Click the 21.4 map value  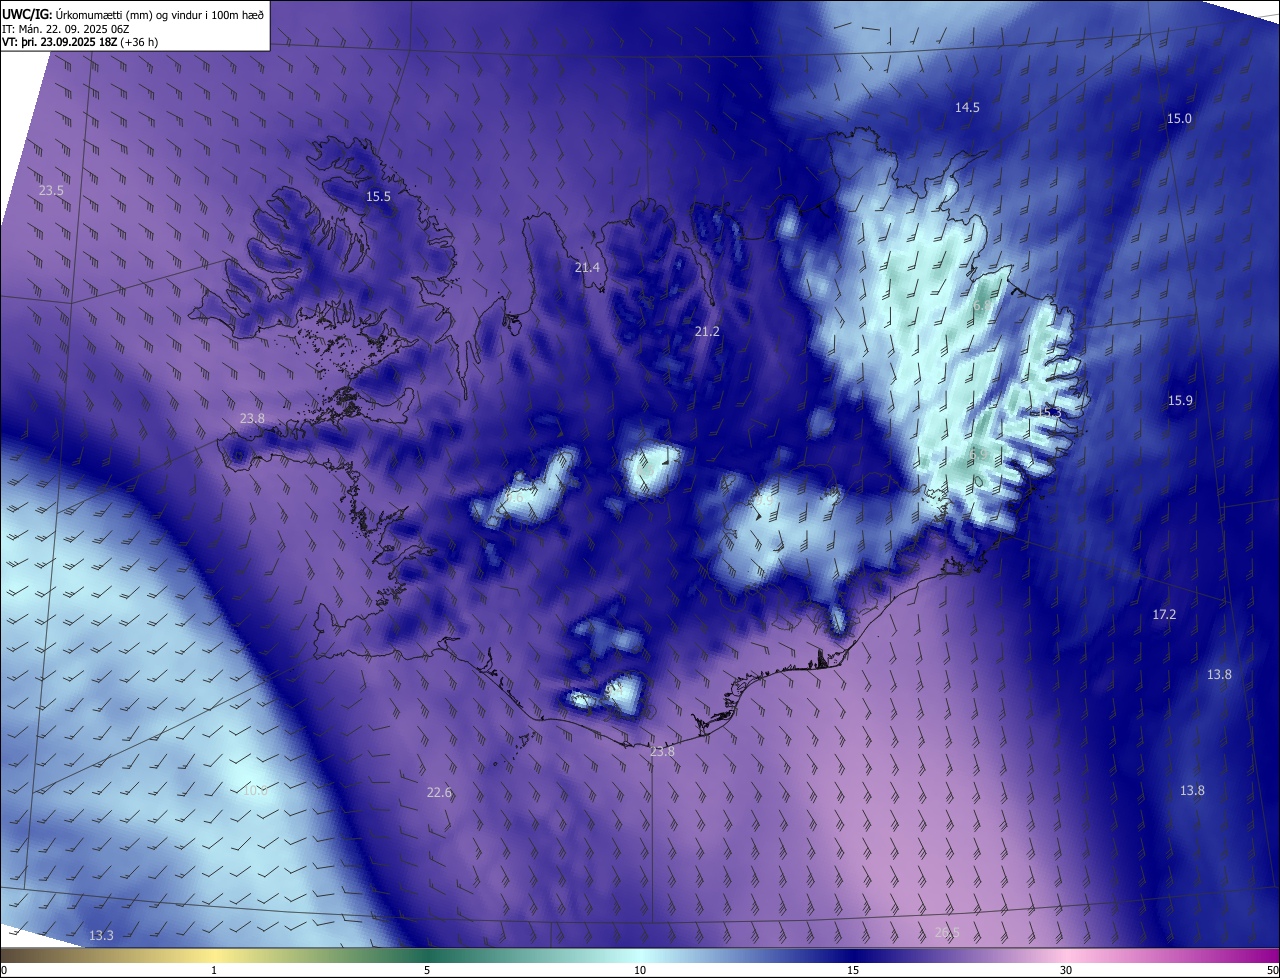pyautogui.click(x=587, y=267)
